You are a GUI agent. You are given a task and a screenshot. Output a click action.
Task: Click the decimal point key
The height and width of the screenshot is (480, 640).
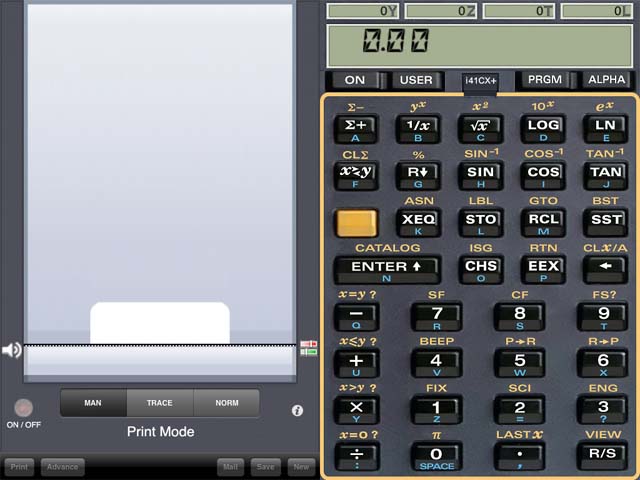tap(520, 457)
